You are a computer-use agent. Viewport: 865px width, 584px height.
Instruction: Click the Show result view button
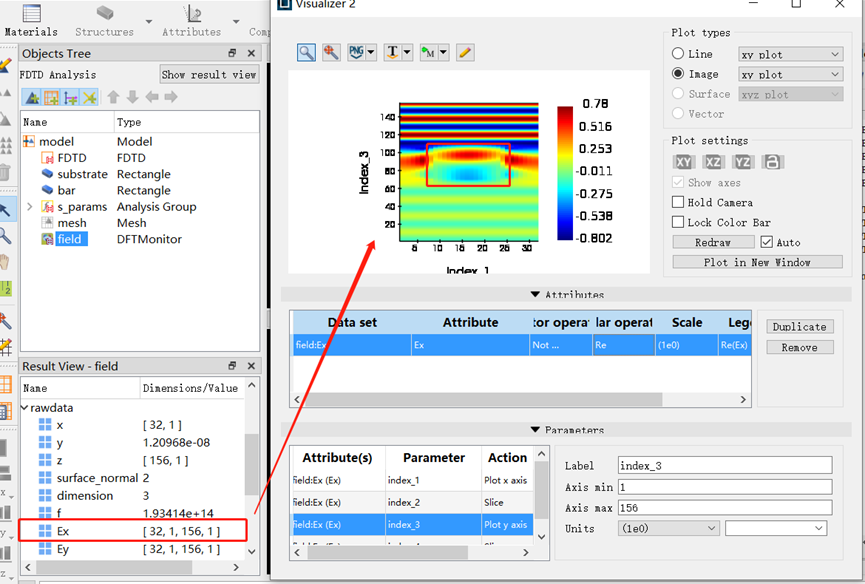point(209,74)
